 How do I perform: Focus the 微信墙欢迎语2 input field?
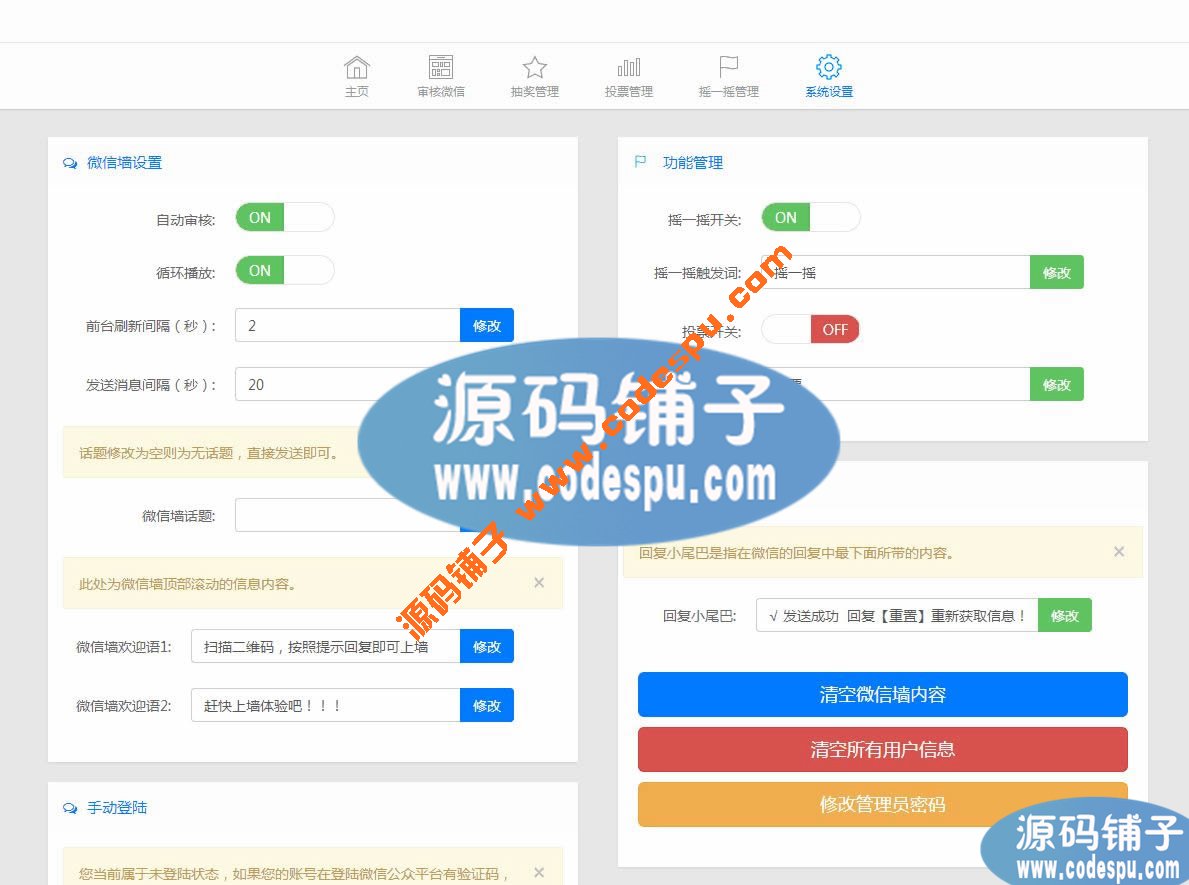tap(325, 705)
